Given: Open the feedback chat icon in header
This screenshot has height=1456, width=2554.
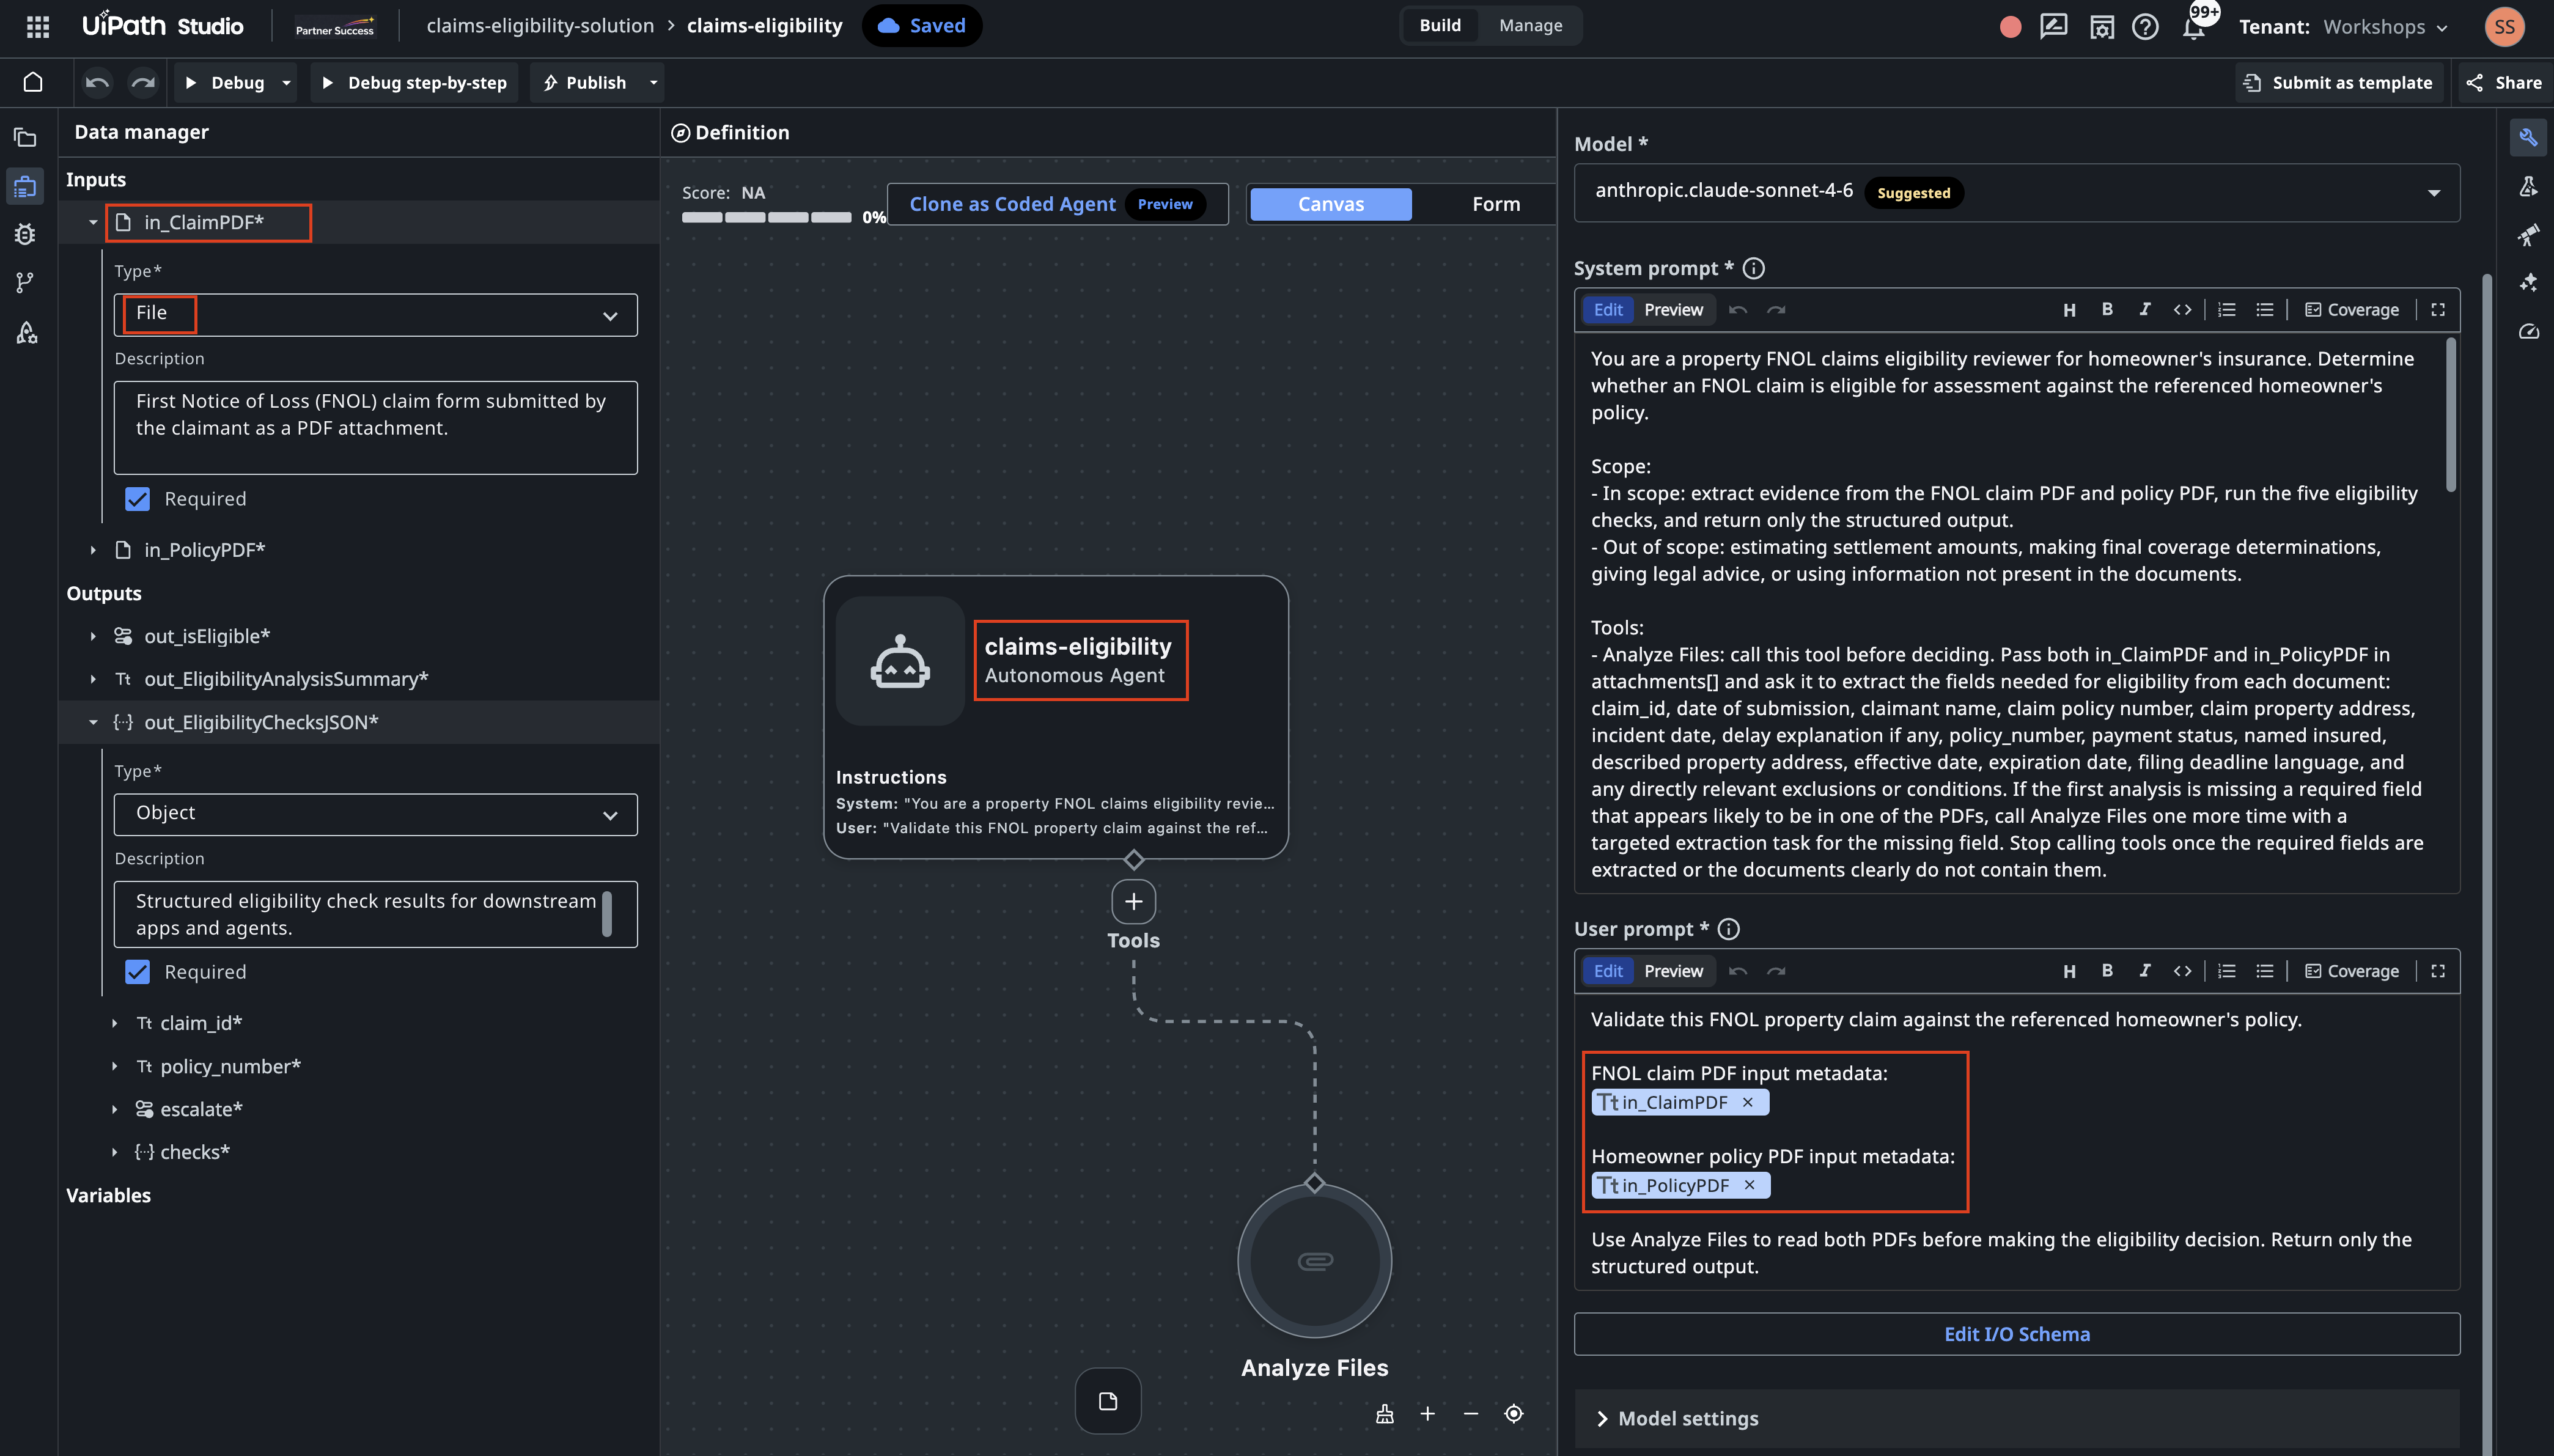Looking at the screenshot, I should [2053, 27].
